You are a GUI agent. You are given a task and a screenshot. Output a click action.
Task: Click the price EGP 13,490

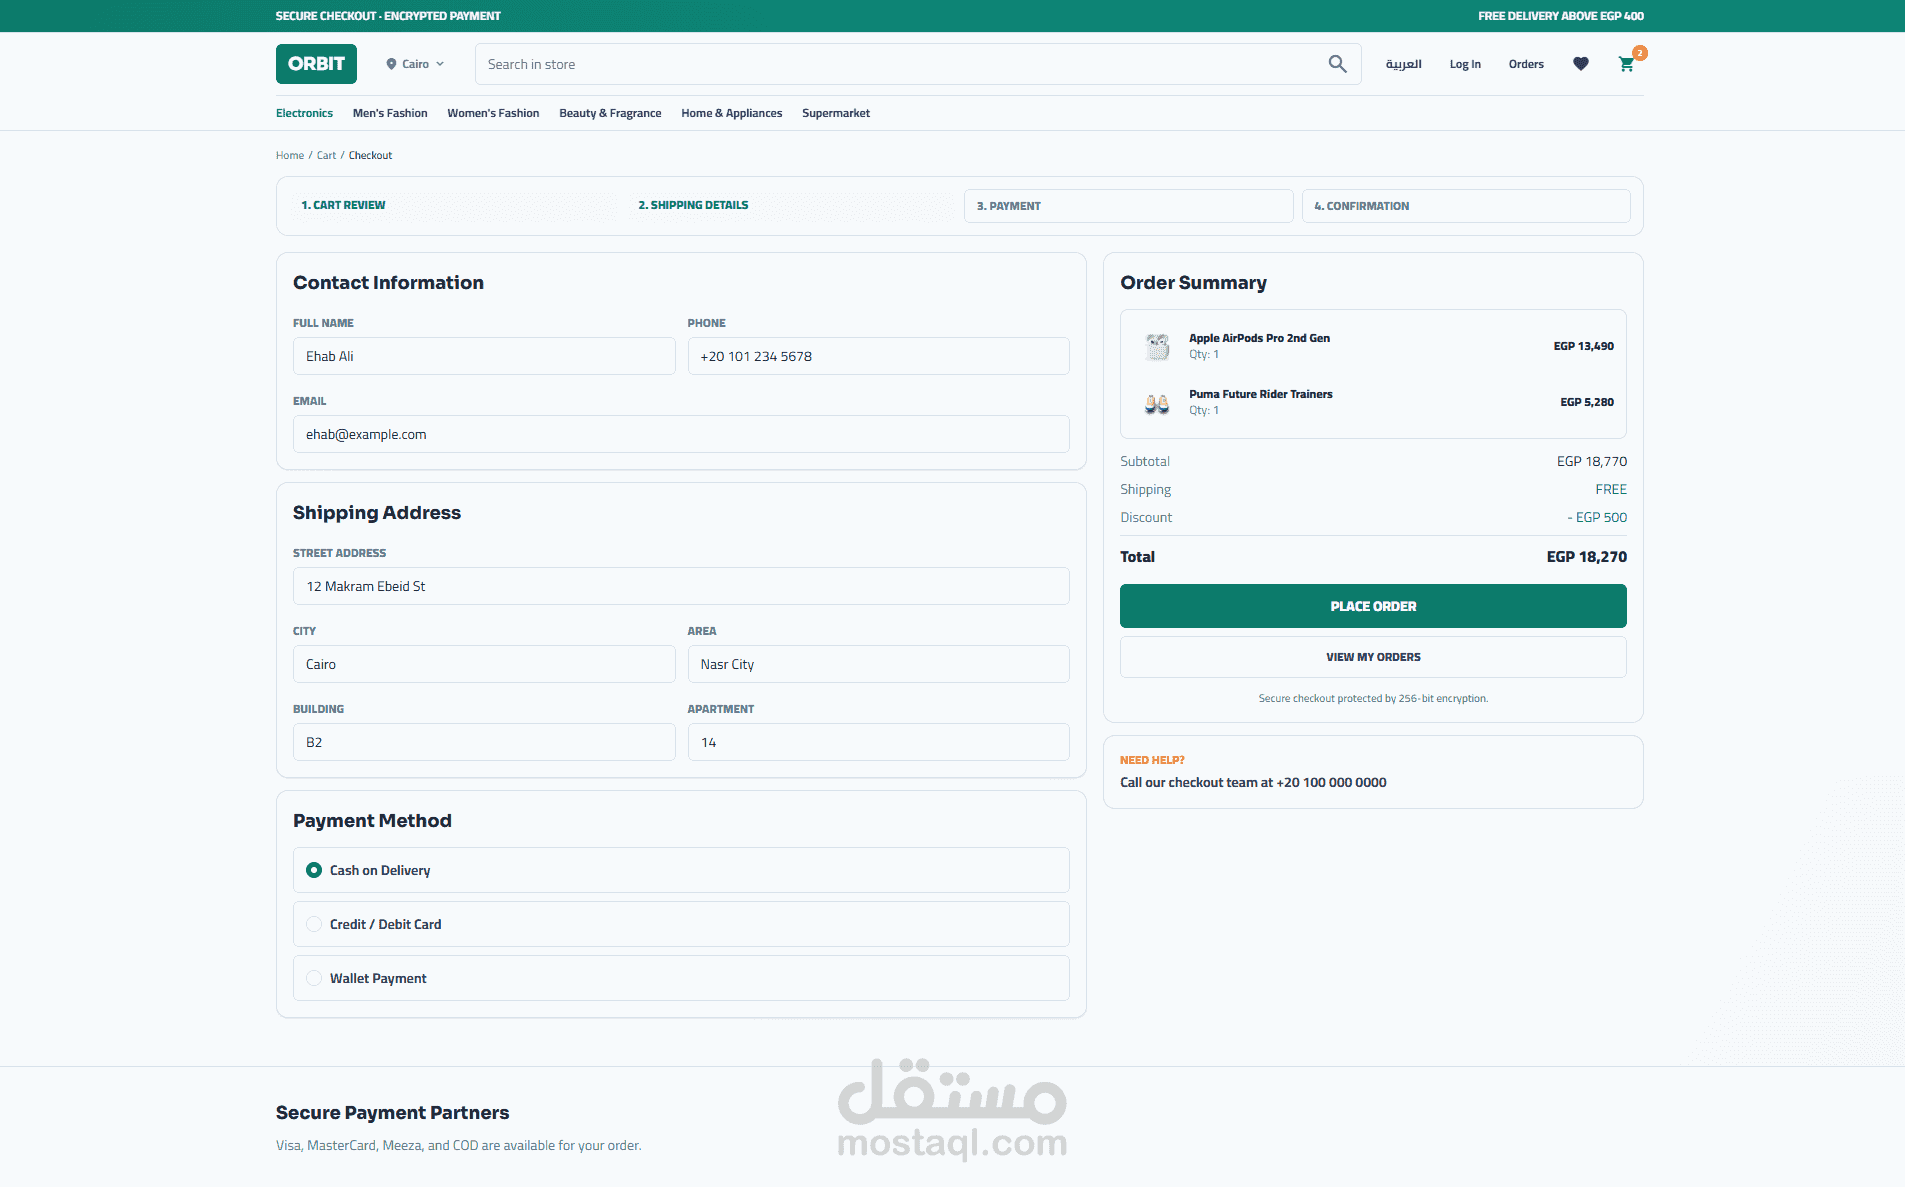1583,346
